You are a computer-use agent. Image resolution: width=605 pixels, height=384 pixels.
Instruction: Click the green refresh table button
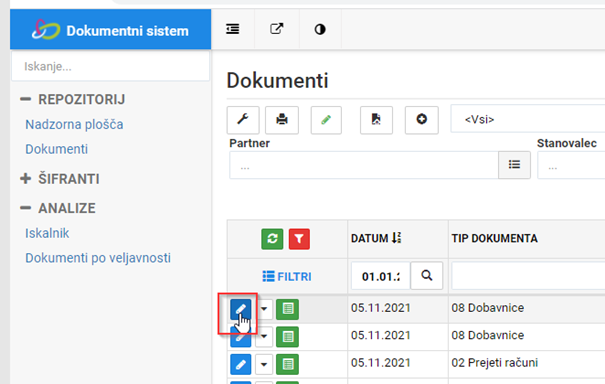pyautogui.click(x=272, y=239)
